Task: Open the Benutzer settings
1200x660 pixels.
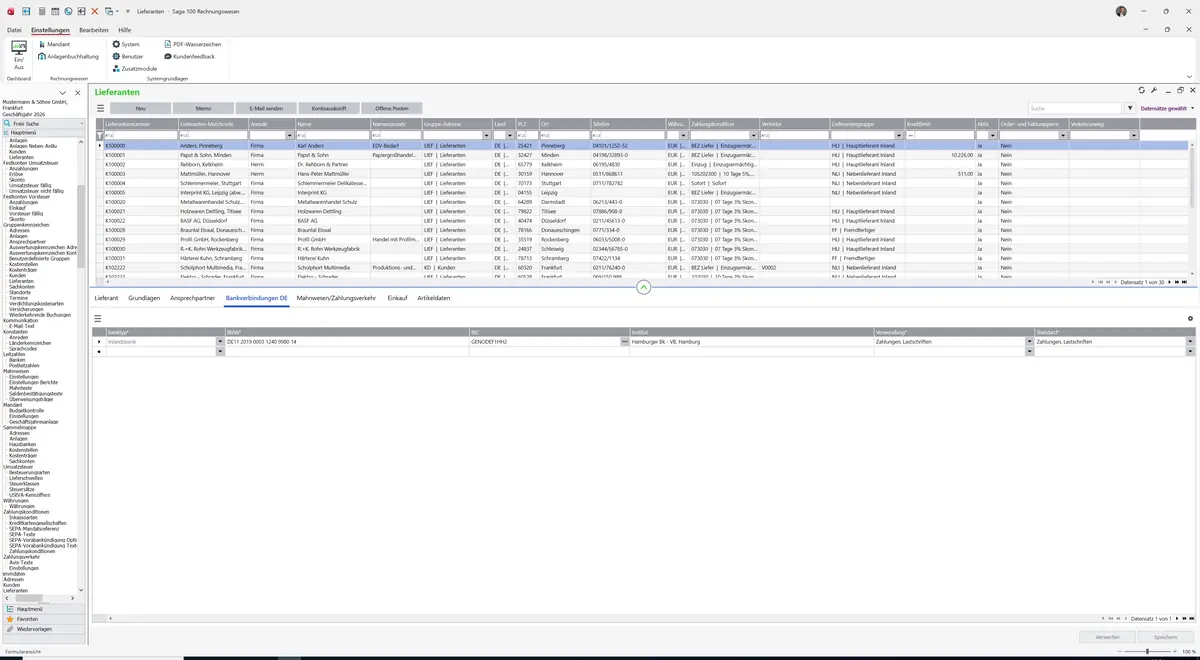Action: click(127, 56)
